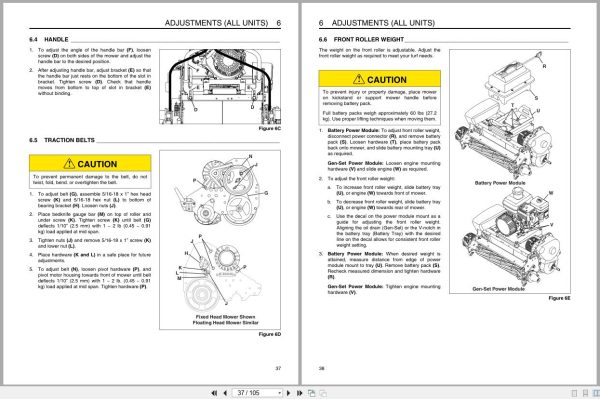Click the CAUTION banner in Front Roller Weight
This screenshot has height=399, width=600.
(380, 79)
